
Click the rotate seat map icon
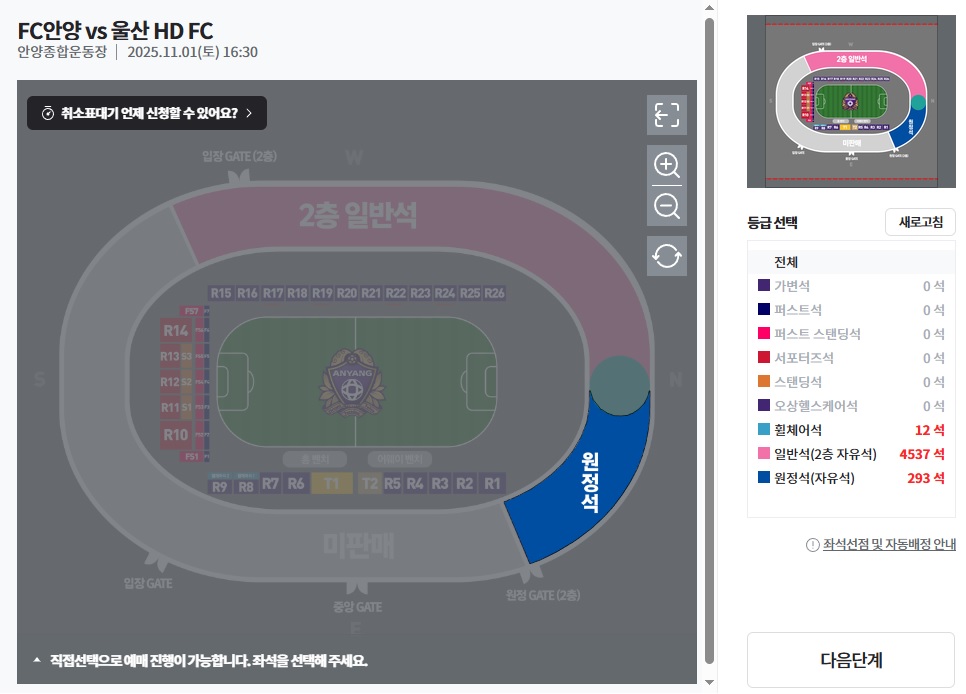(x=666, y=255)
